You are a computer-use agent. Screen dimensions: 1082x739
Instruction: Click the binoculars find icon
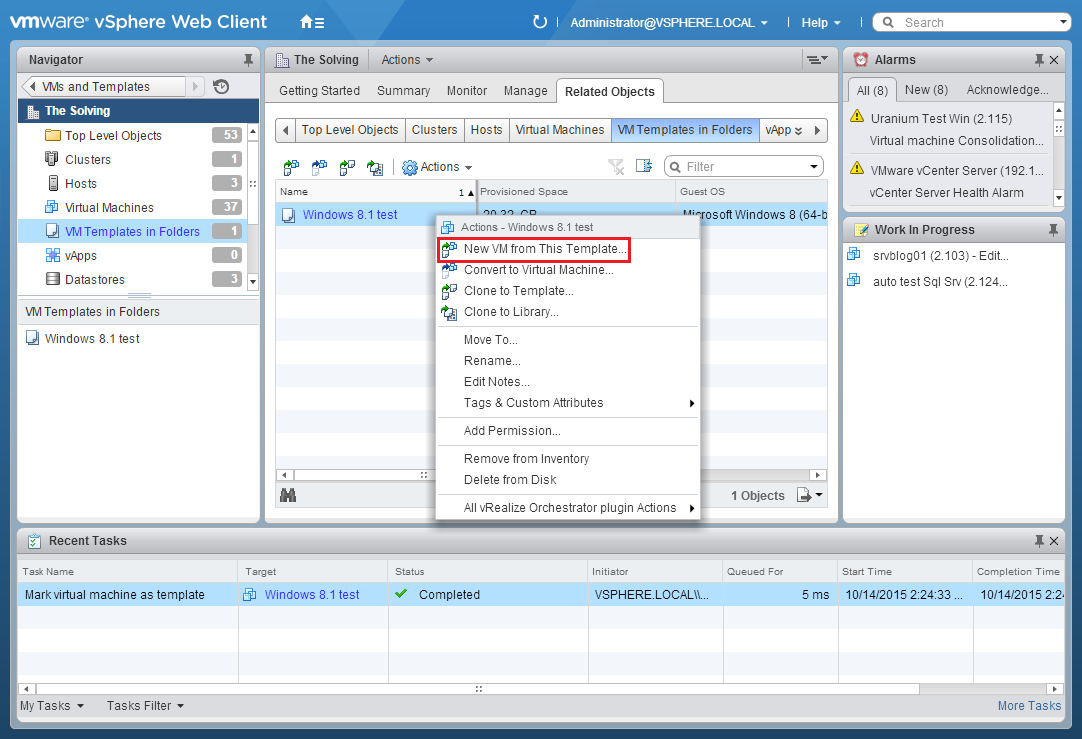point(288,495)
